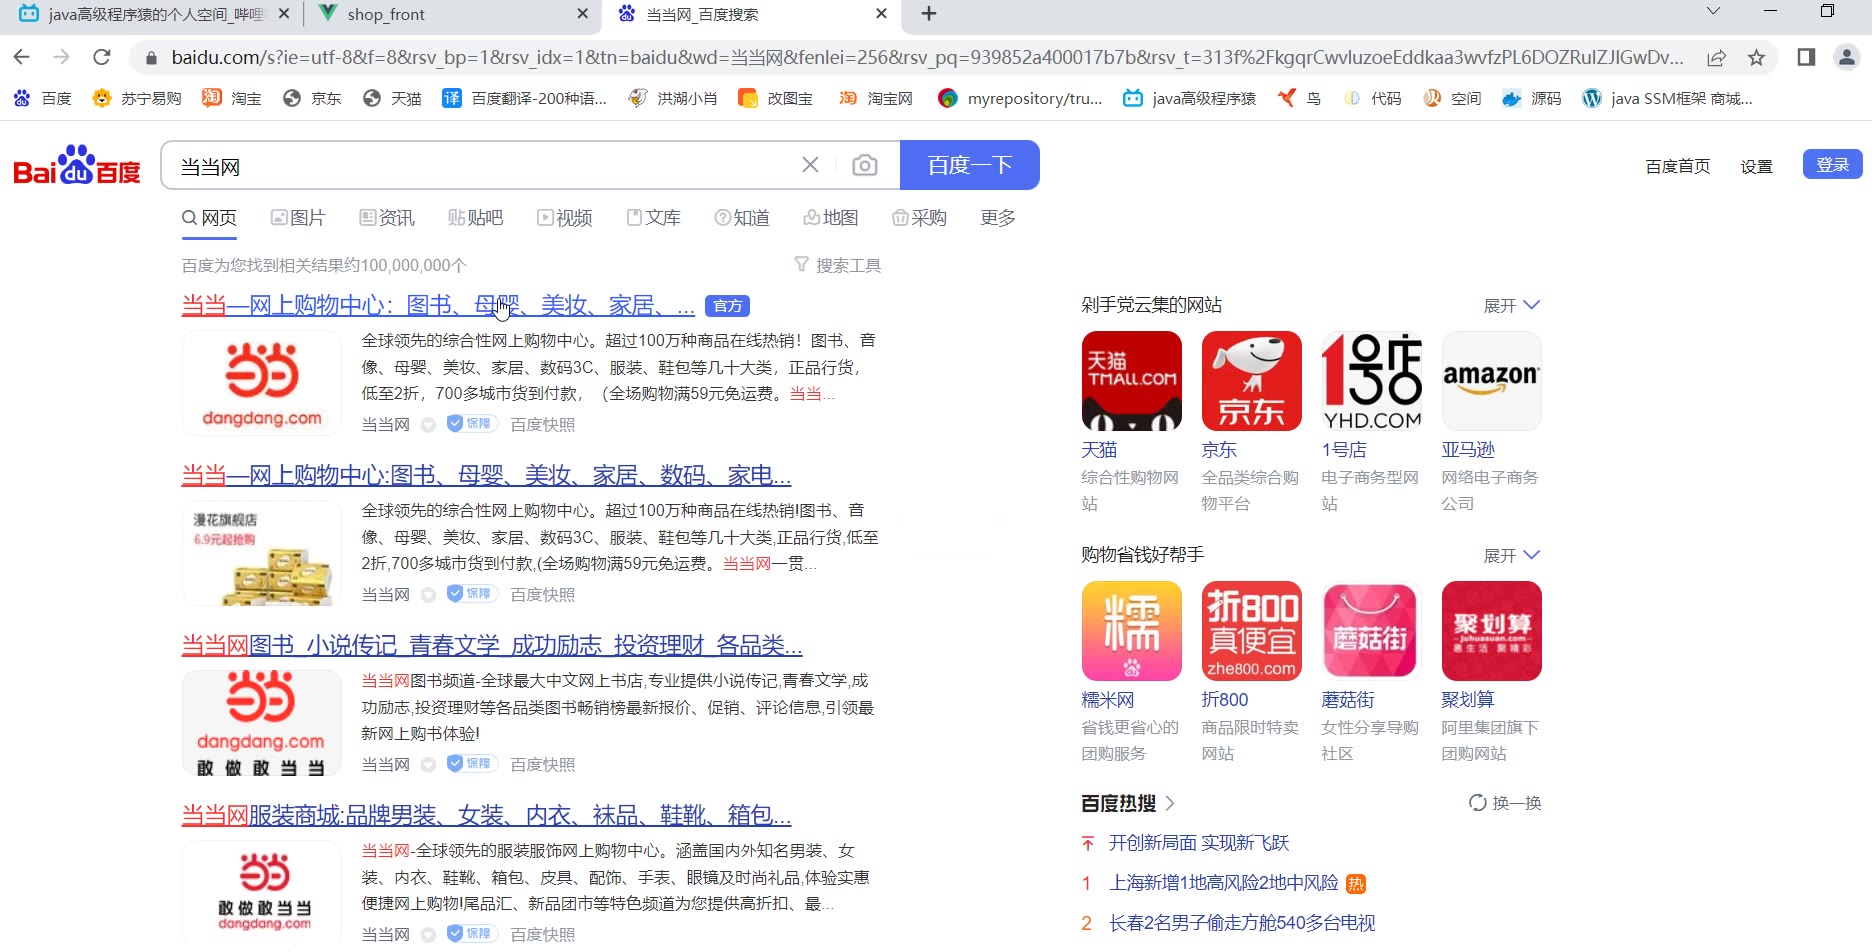The image size is (1872, 952).
Task: Switch to 贴吧 search tab
Action: tap(475, 218)
